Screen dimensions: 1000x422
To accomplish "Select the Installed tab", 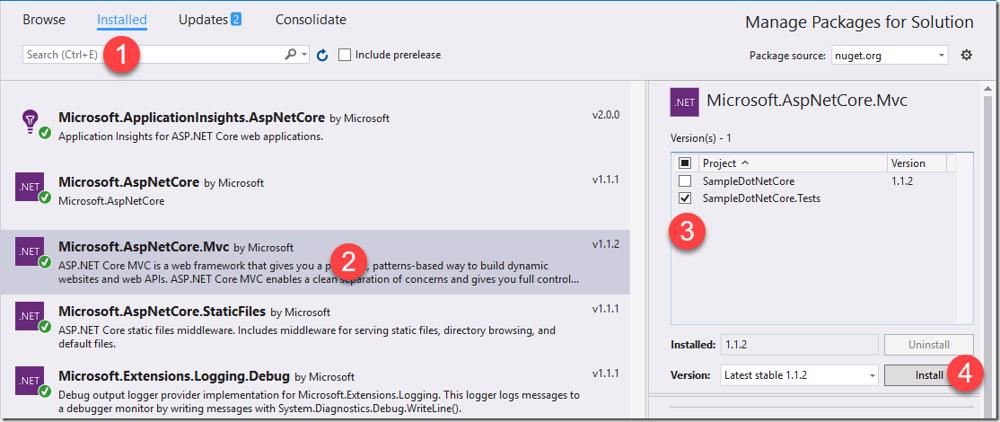I will (122, 20).
